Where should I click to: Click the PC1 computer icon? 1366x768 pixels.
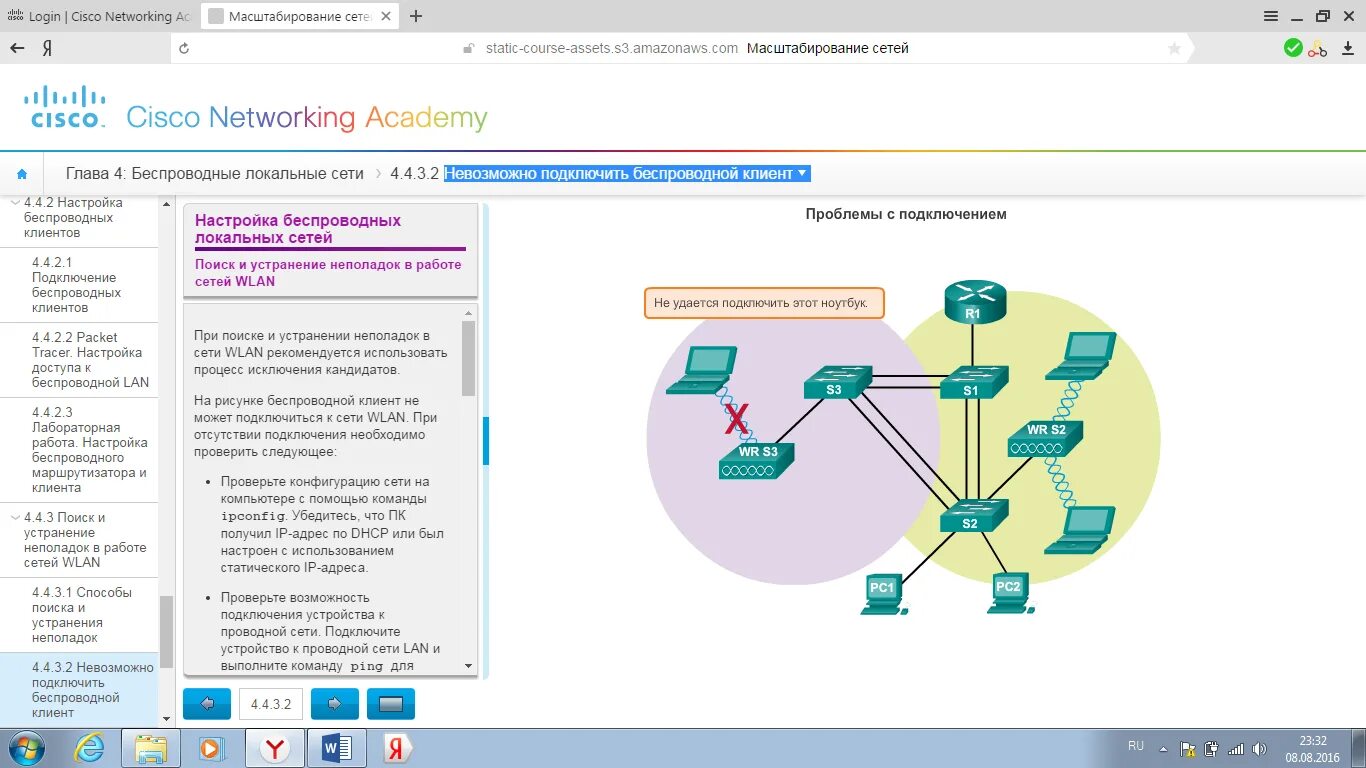pyautogui.click(x=884, y=593)
